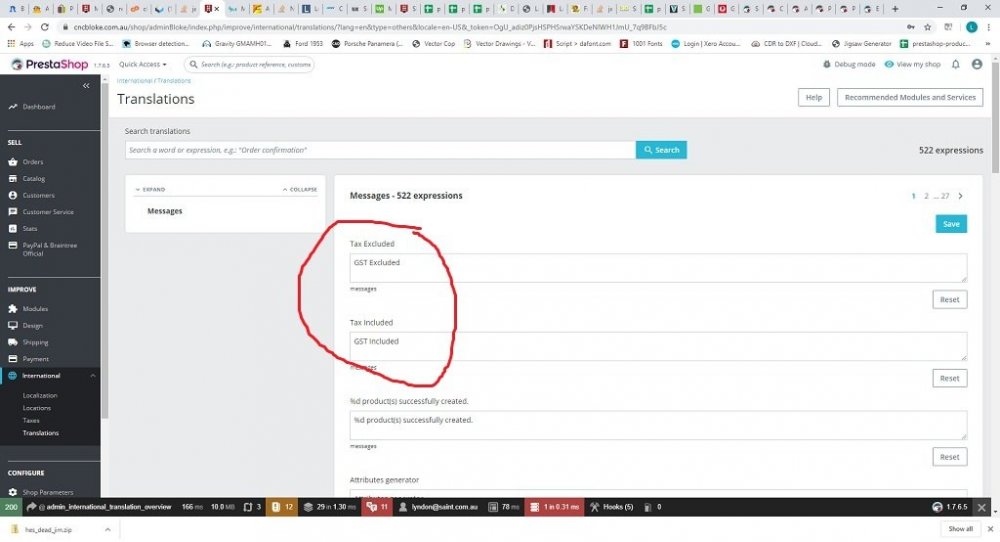Open a new browser tab
Screen dimensions: 1000x542
(x=895, y=9)
